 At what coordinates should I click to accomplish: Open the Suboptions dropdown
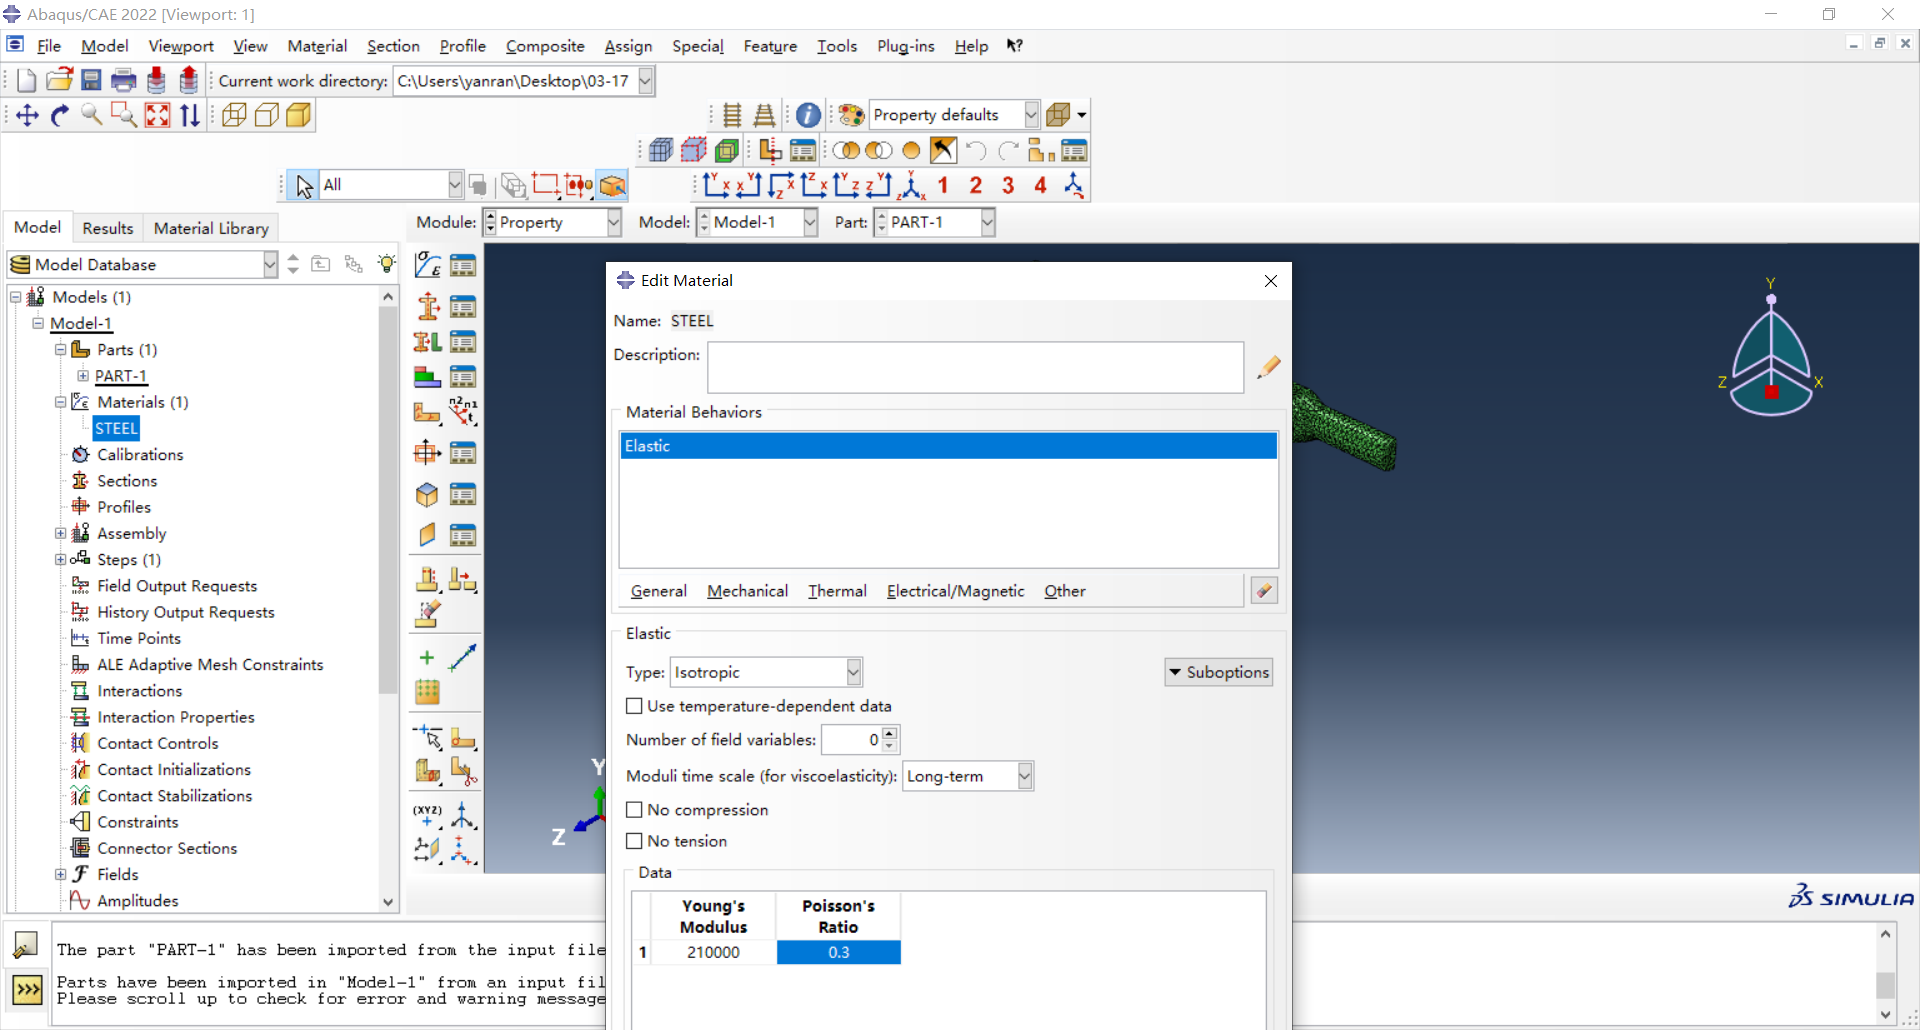pos(1219,672)
